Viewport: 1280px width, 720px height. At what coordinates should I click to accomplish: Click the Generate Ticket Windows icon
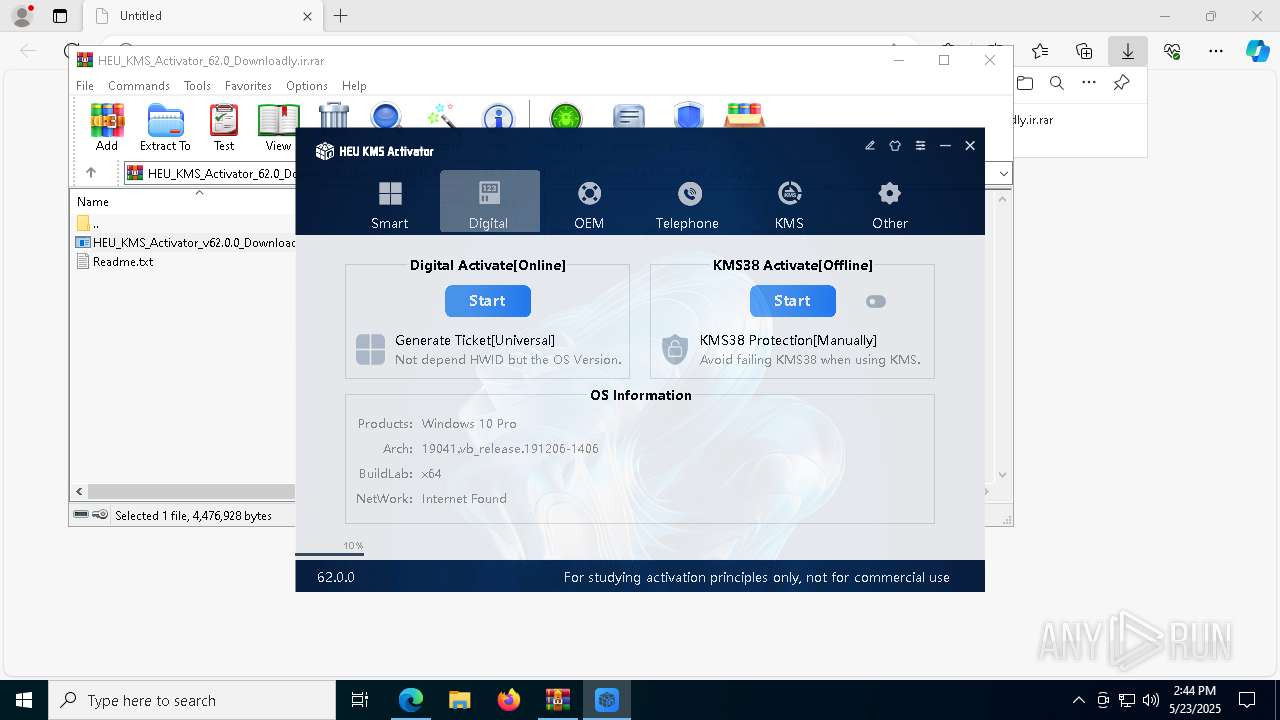370,350
